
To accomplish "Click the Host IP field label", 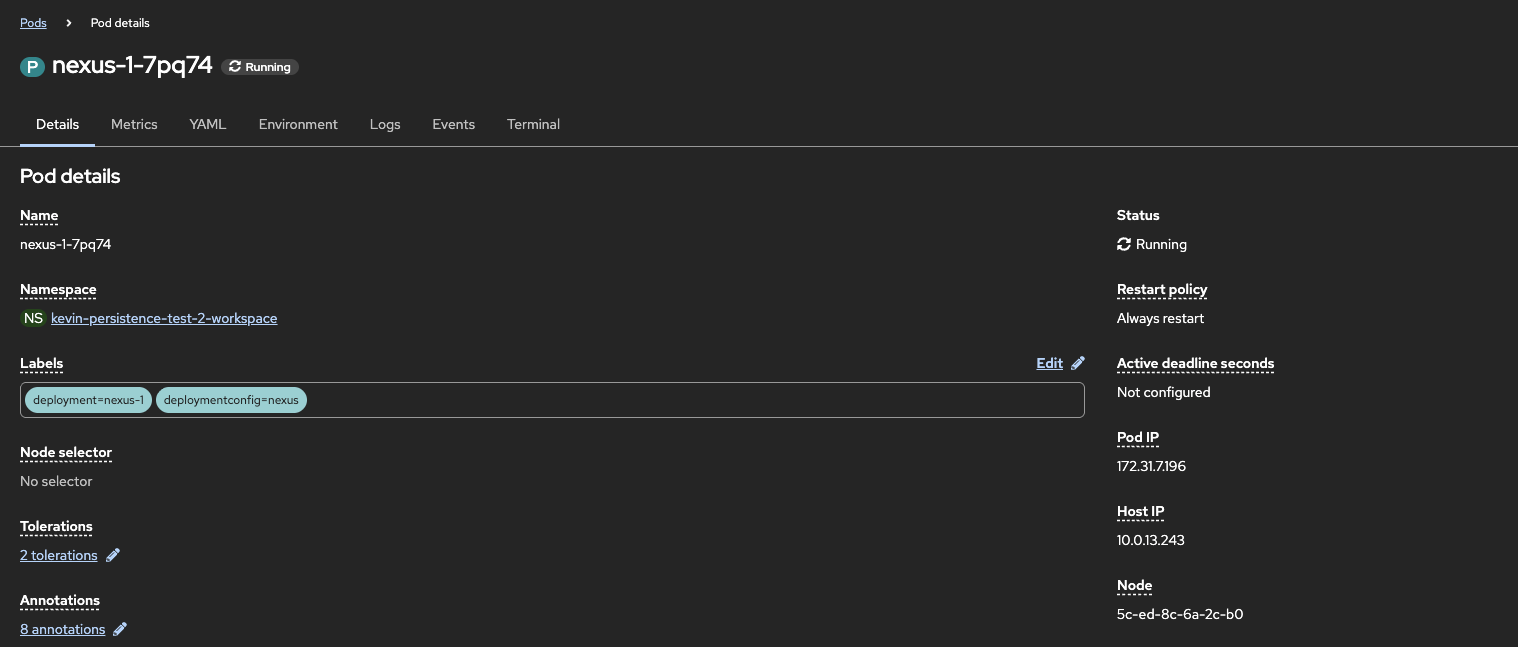I will pos(1141,511).
